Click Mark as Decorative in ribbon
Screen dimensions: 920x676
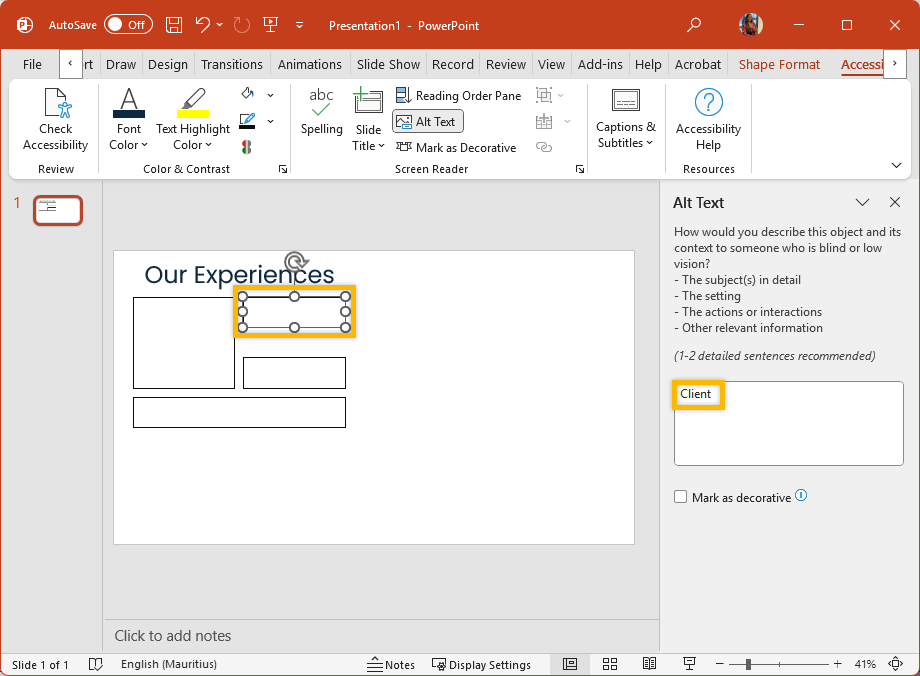[456, 147]
